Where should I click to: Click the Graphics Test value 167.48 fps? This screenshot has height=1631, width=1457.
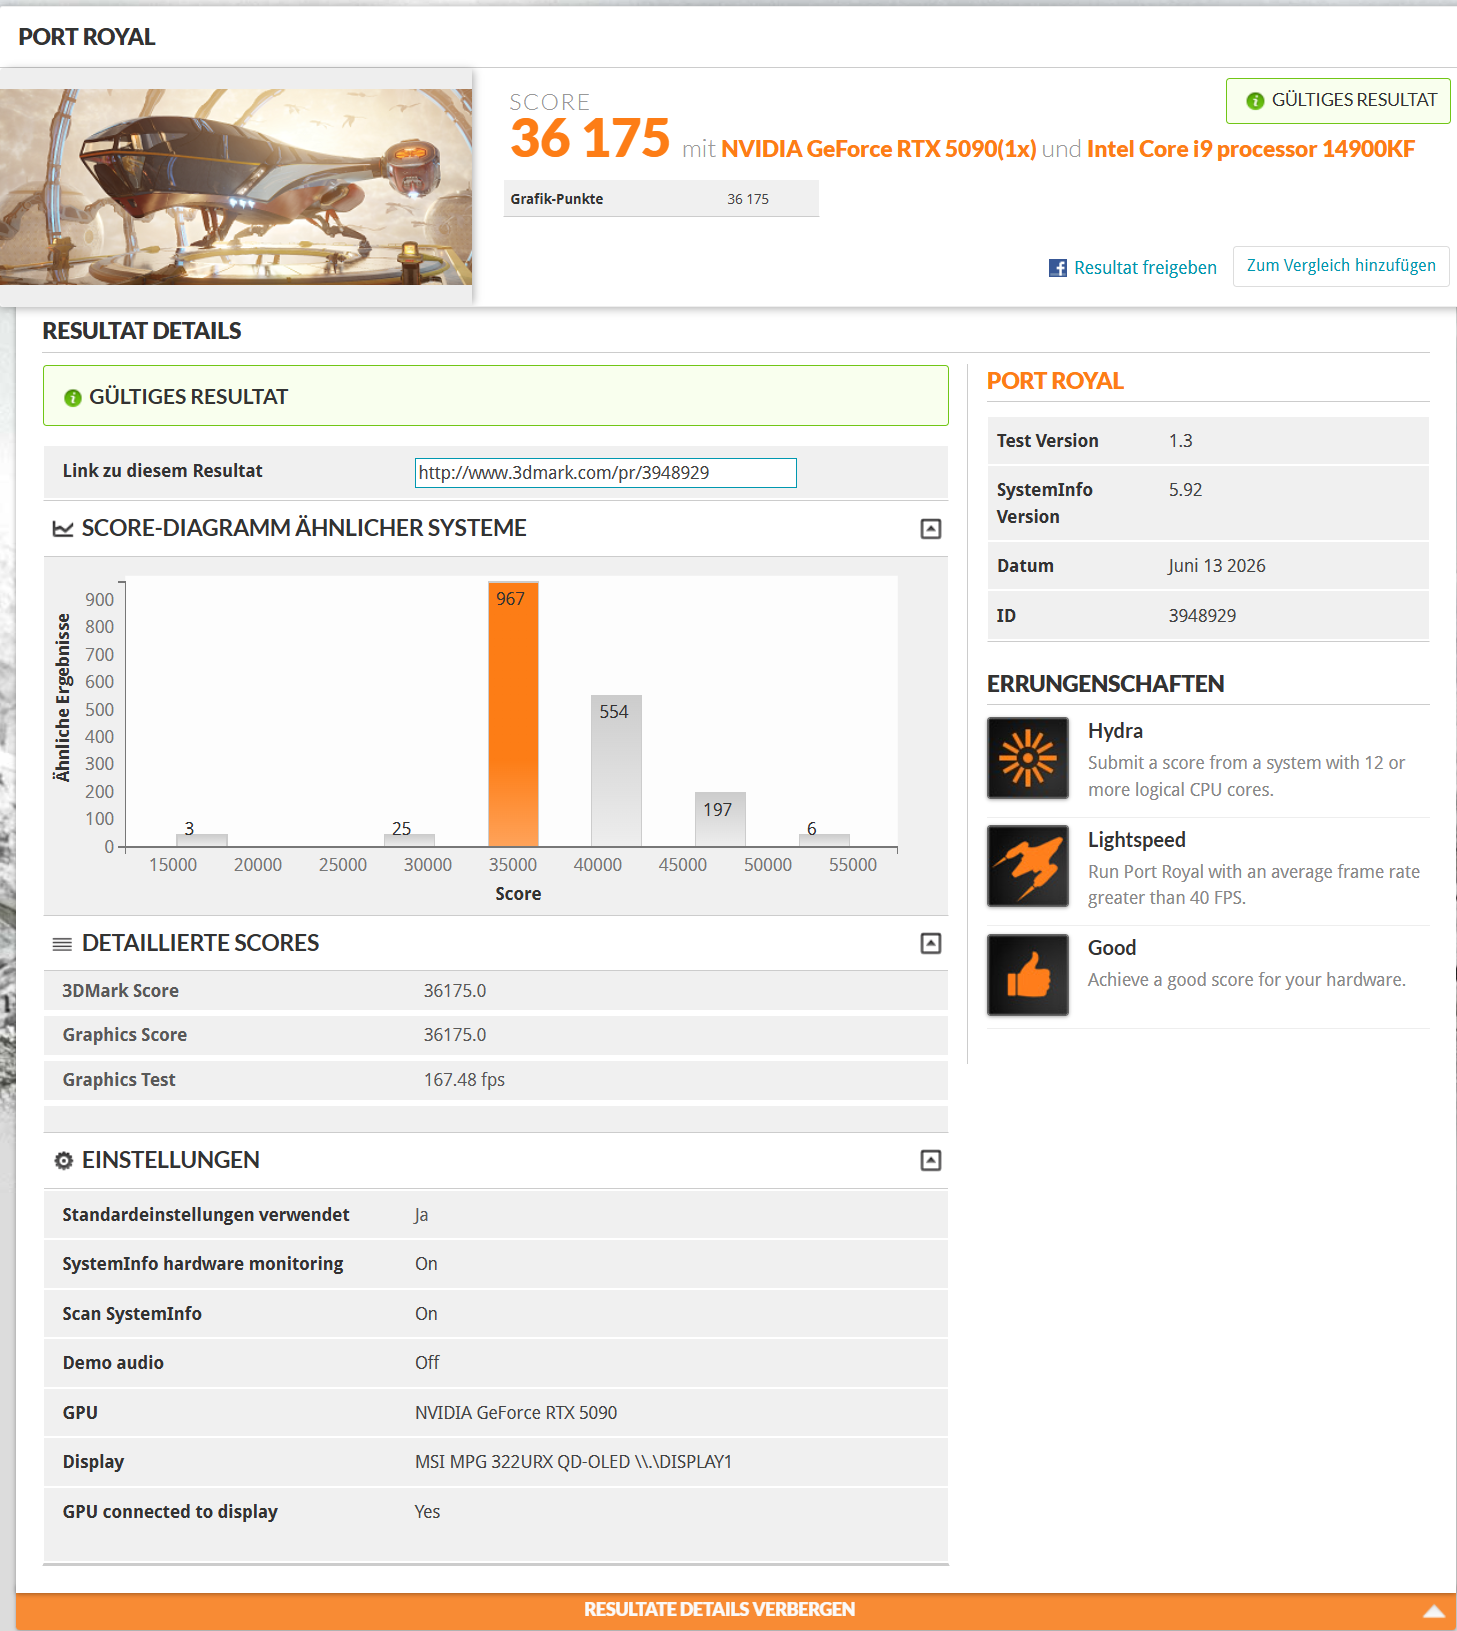pos(464,1080)
